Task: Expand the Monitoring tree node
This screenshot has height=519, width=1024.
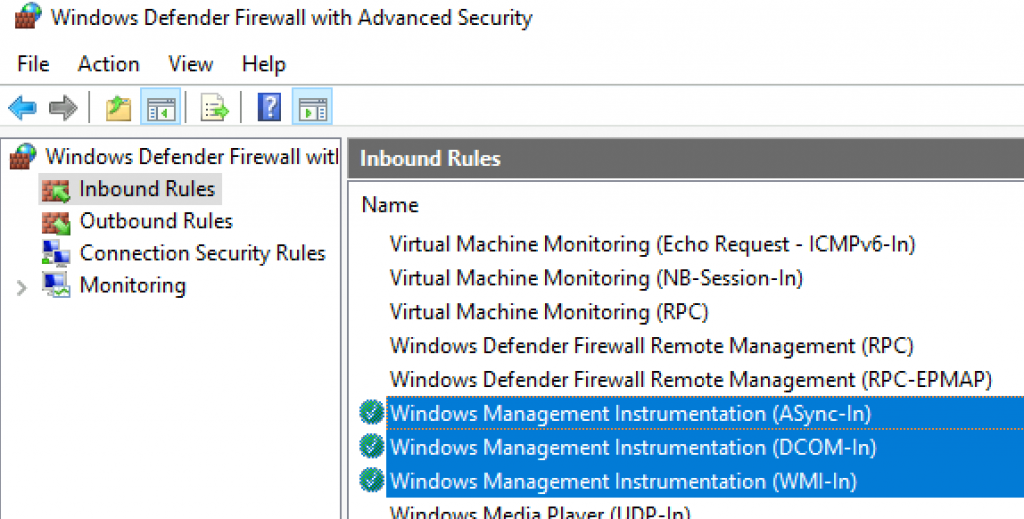Action: point(22,287)
